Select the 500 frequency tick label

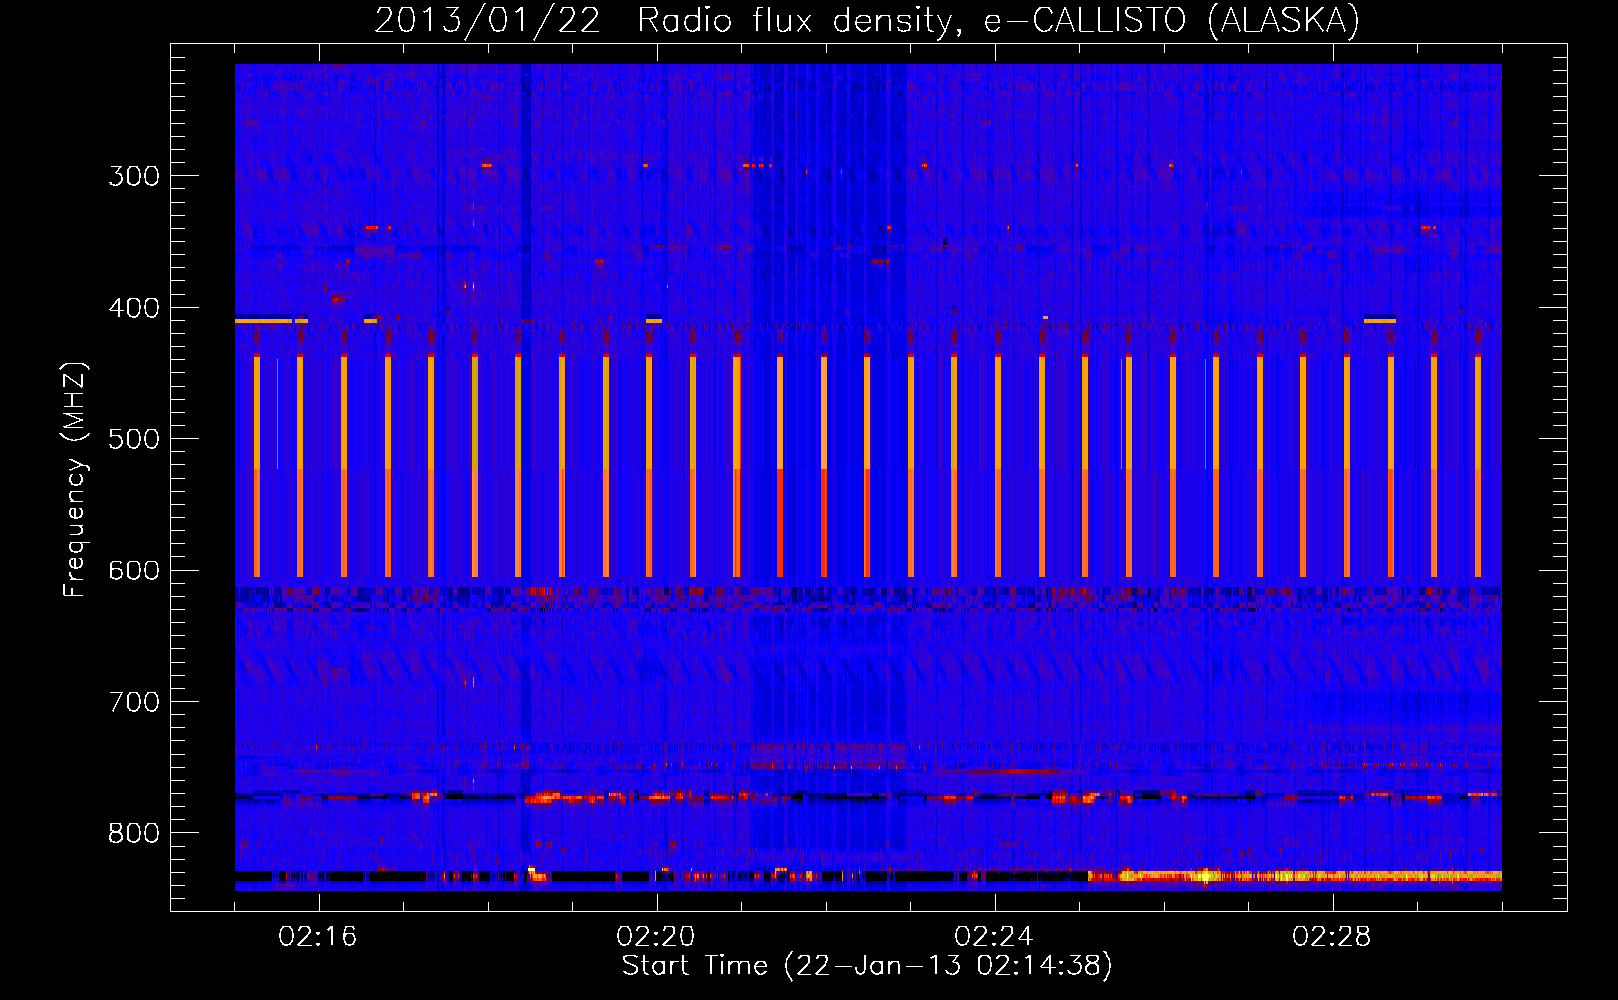(134, 439)
